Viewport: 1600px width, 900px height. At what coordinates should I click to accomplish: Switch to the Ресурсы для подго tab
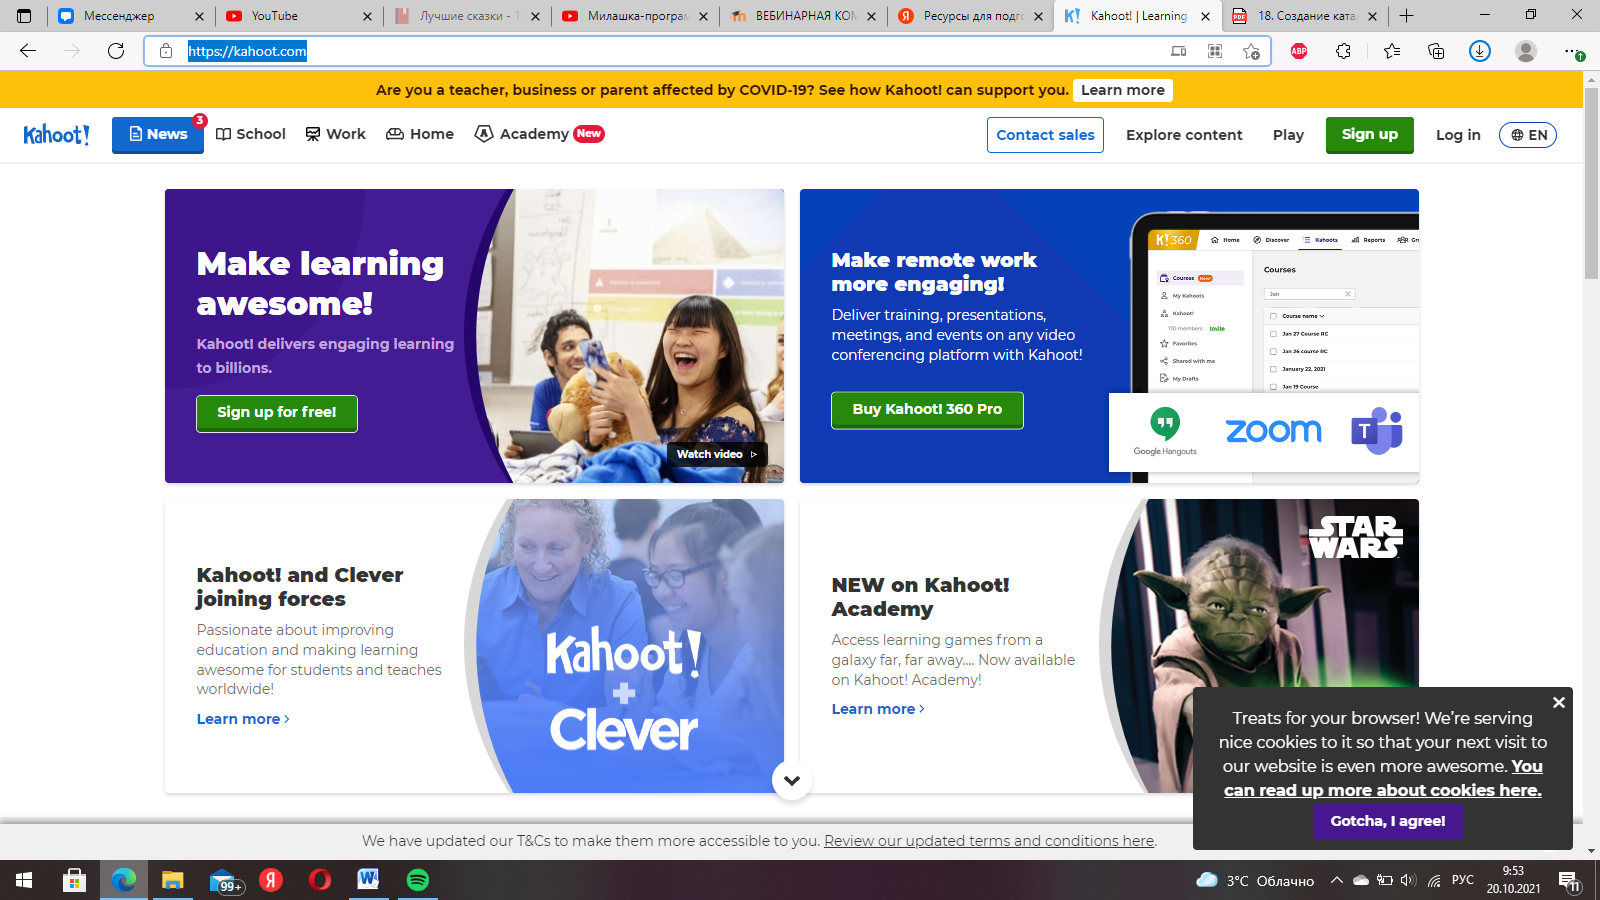coord(970,16)
